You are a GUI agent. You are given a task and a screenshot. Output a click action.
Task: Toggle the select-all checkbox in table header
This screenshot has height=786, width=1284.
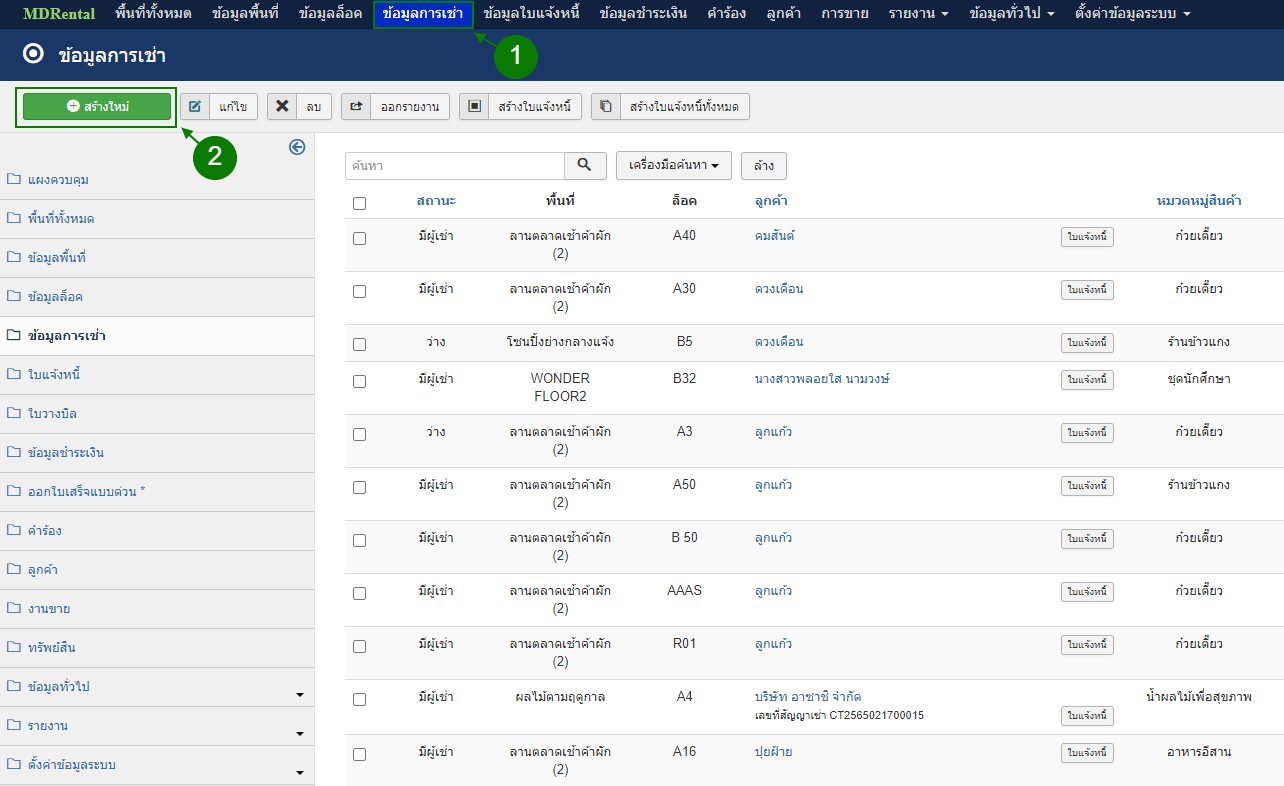(x=360, y=203)
